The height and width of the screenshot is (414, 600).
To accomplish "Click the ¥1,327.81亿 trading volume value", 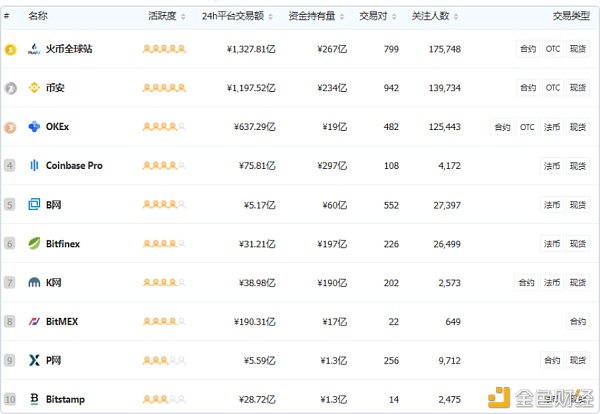I will tap(251, 49).
